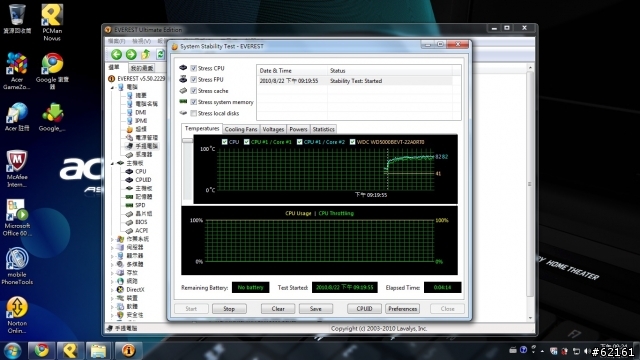Open the first menu in EVEREST menu bar
This screenshot has width=640, height=360.
(x=116, y=41)
